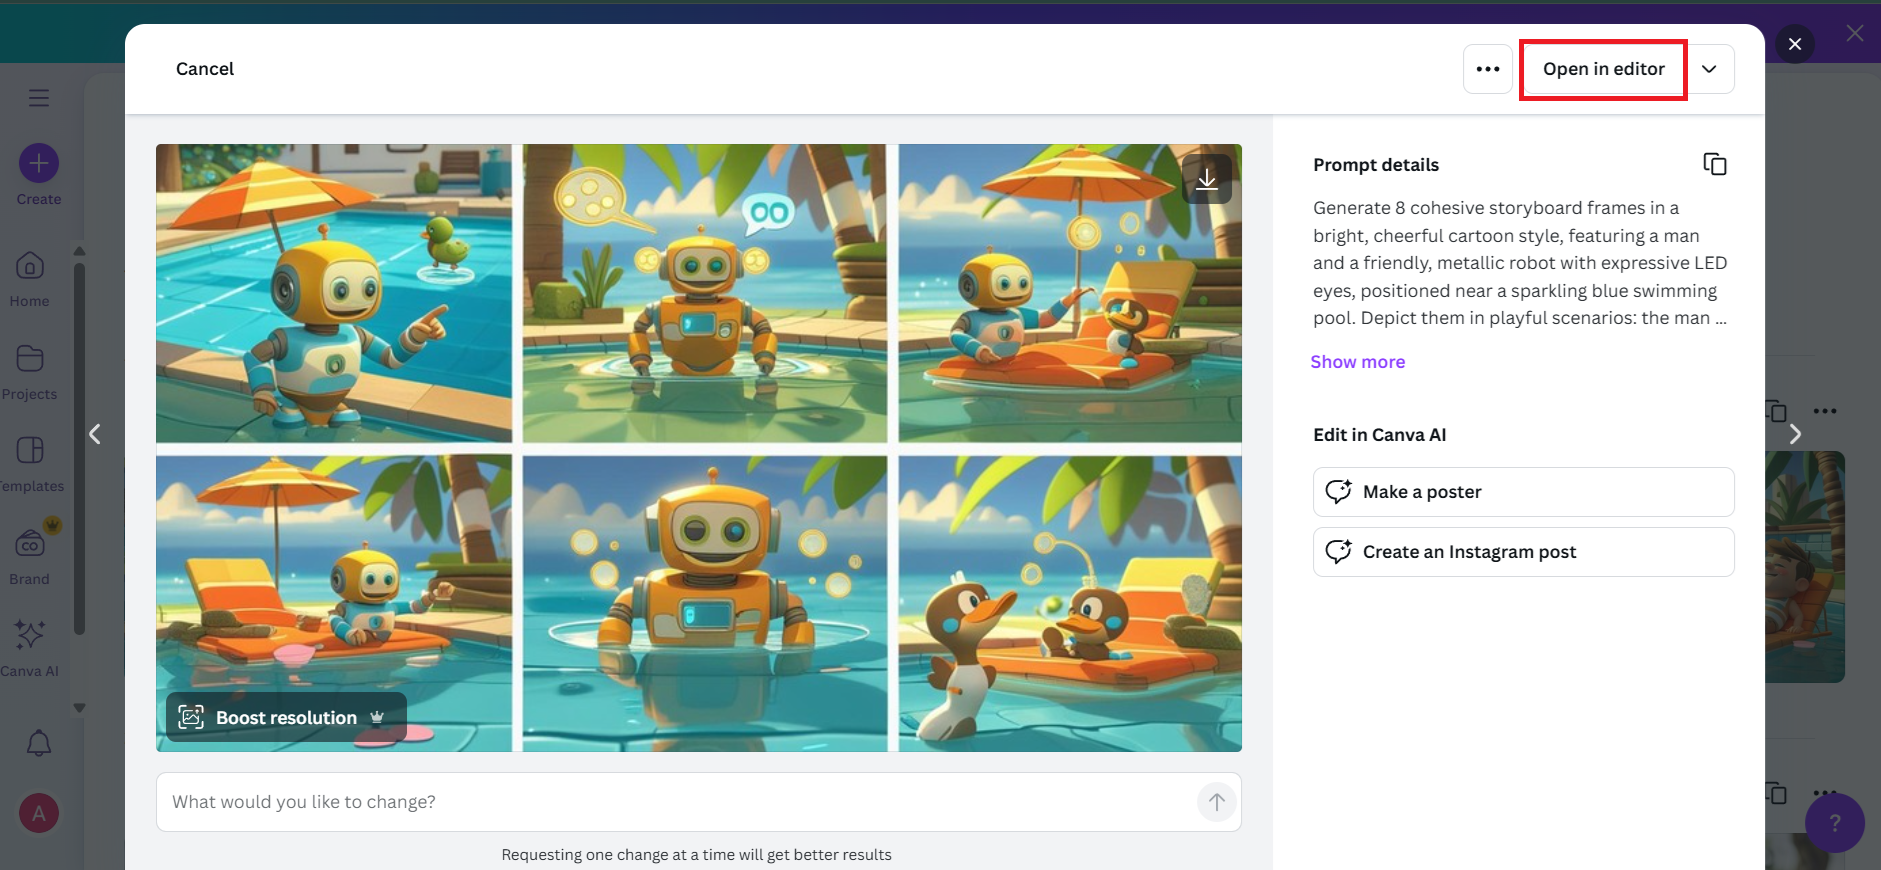The height and width of the screenshot is (870, 1881).
Task: Open the three-dot more options menu in dialog header
Action: click(1488, 69)
